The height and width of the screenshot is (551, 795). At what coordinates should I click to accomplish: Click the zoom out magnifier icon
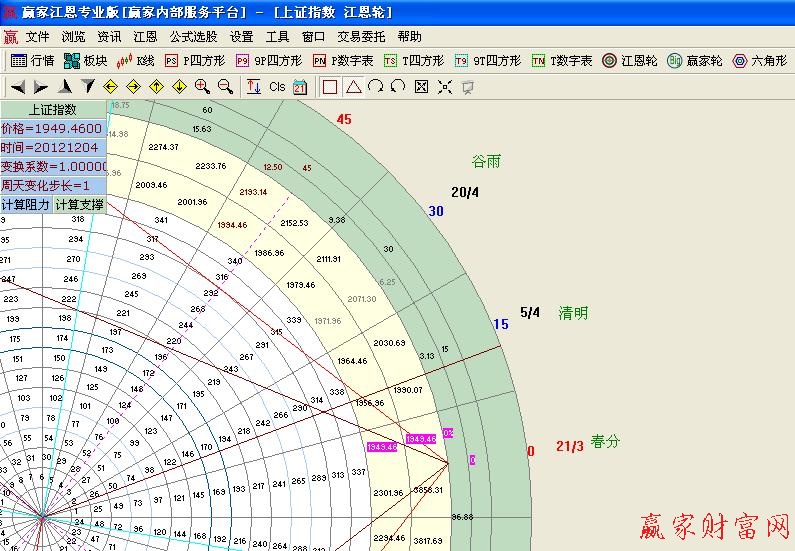click(225, 87)
